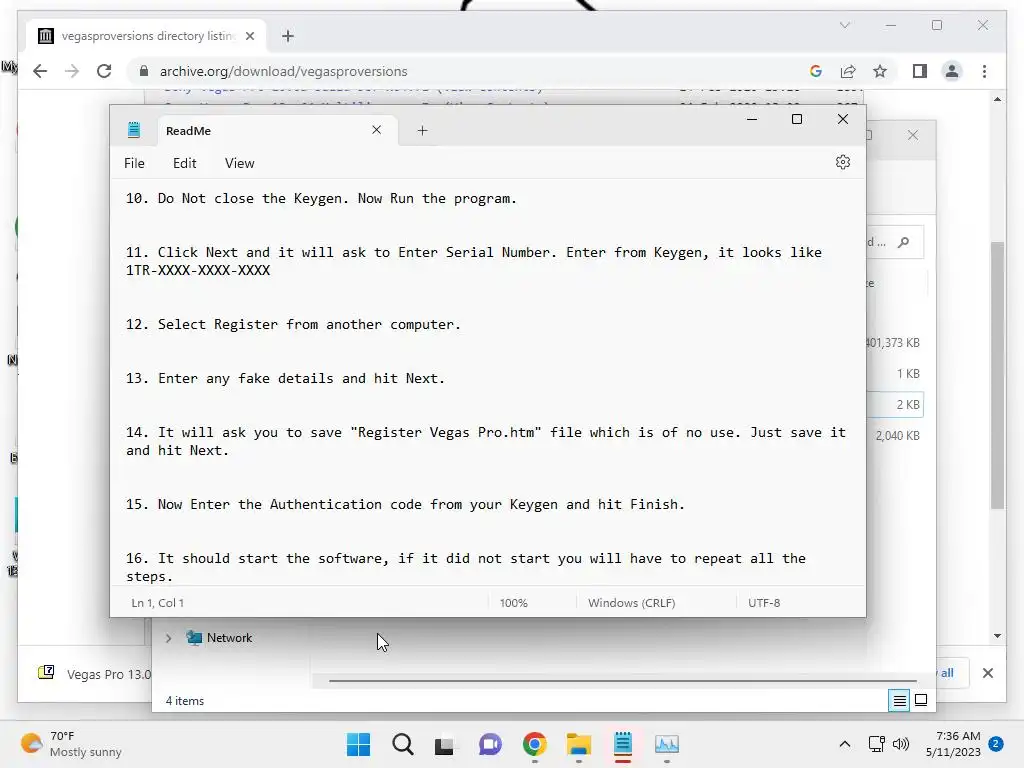Select the vegasproversions directory listing tab
This screenshot has height=768, width=1024.
coord(147,36)
